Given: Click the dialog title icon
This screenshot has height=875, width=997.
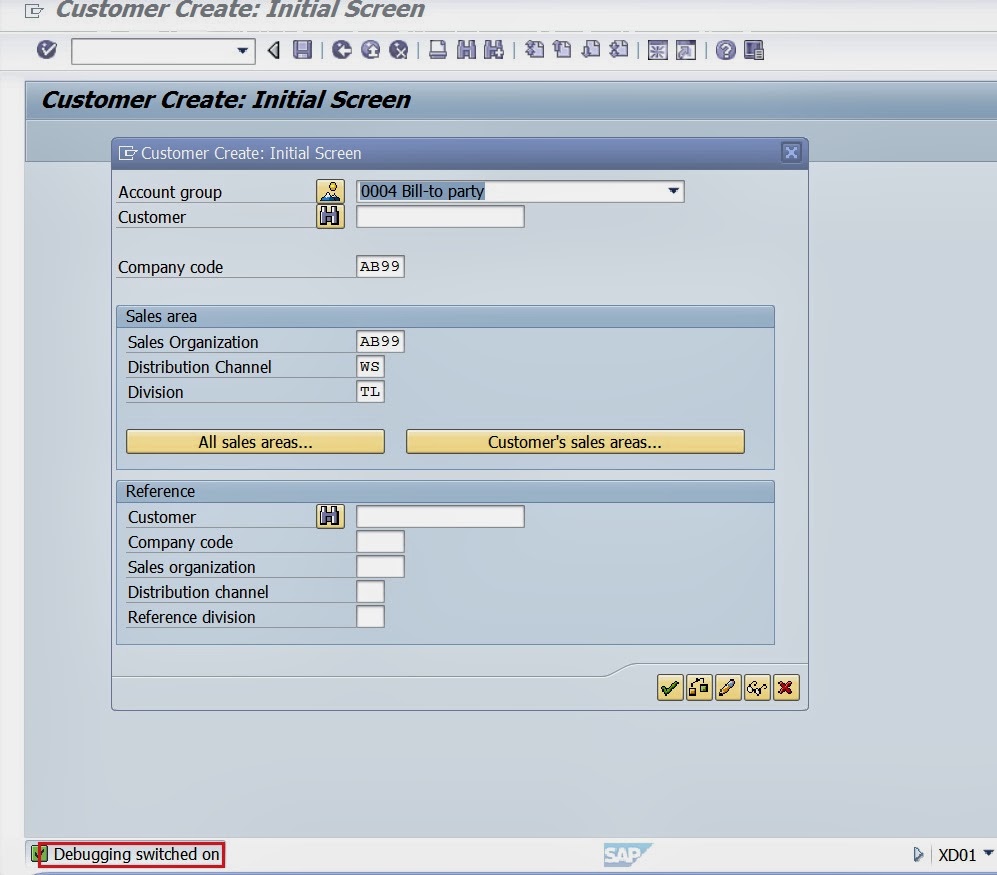Looking at the screenshot, I should tap(128, 153).
